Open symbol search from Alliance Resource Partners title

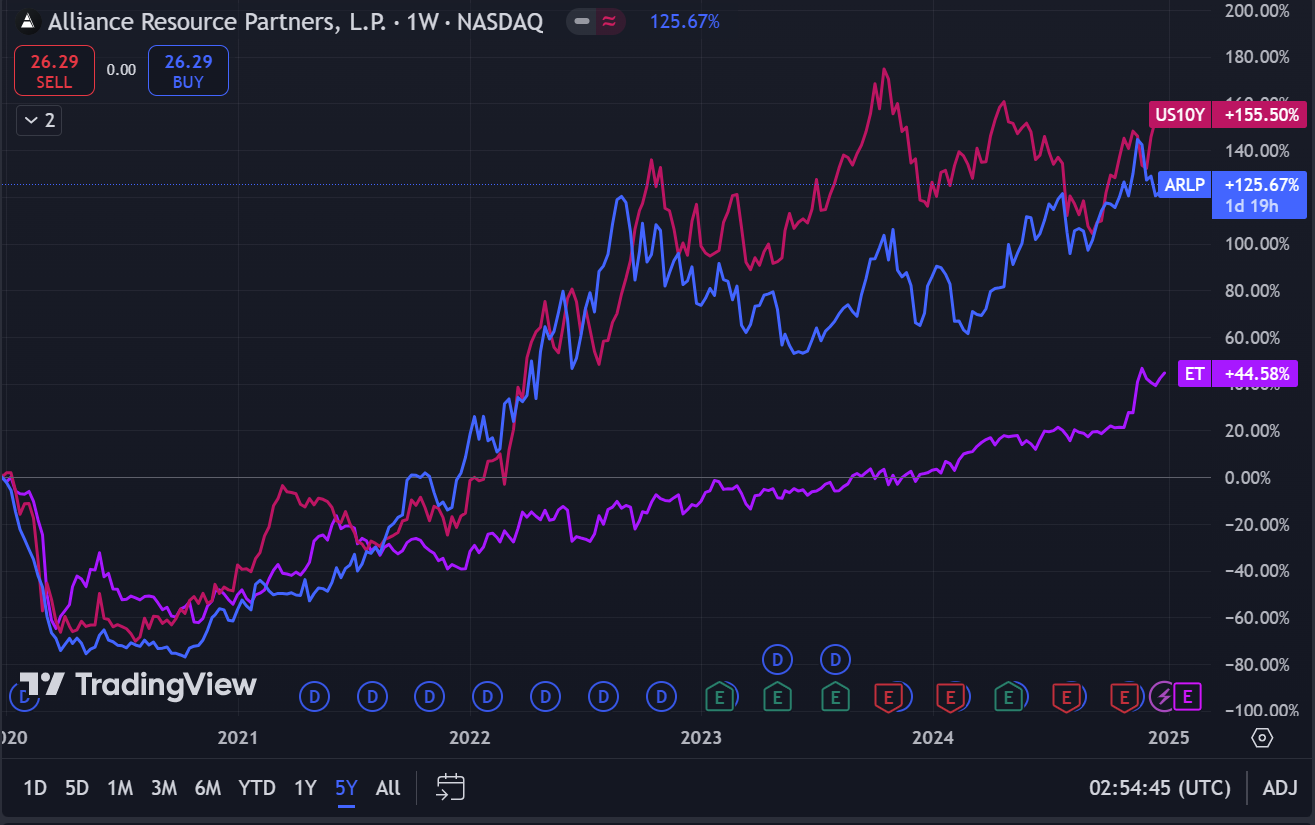[x=295, y=21]
